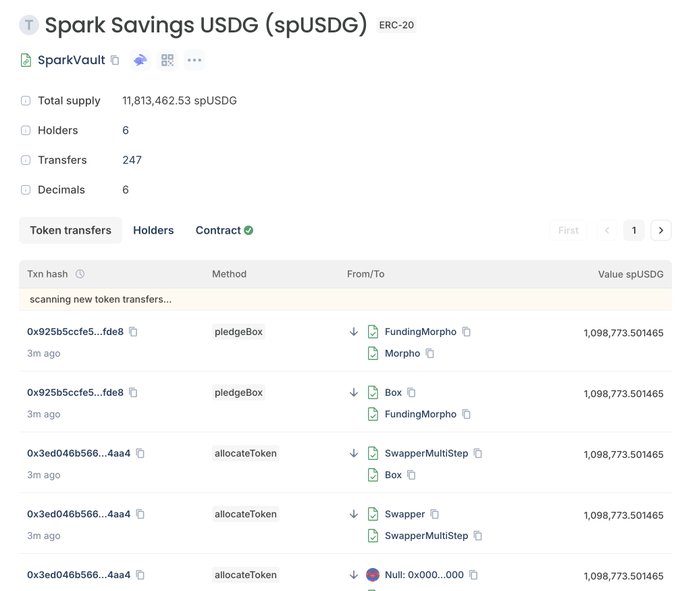Open the Morpho address link

(402, 353)
